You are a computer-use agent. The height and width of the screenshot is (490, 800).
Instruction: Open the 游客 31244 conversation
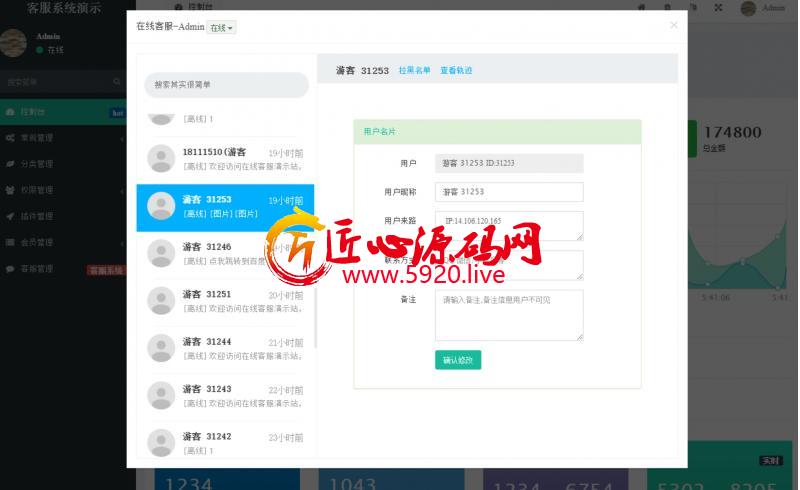[225, 349]
